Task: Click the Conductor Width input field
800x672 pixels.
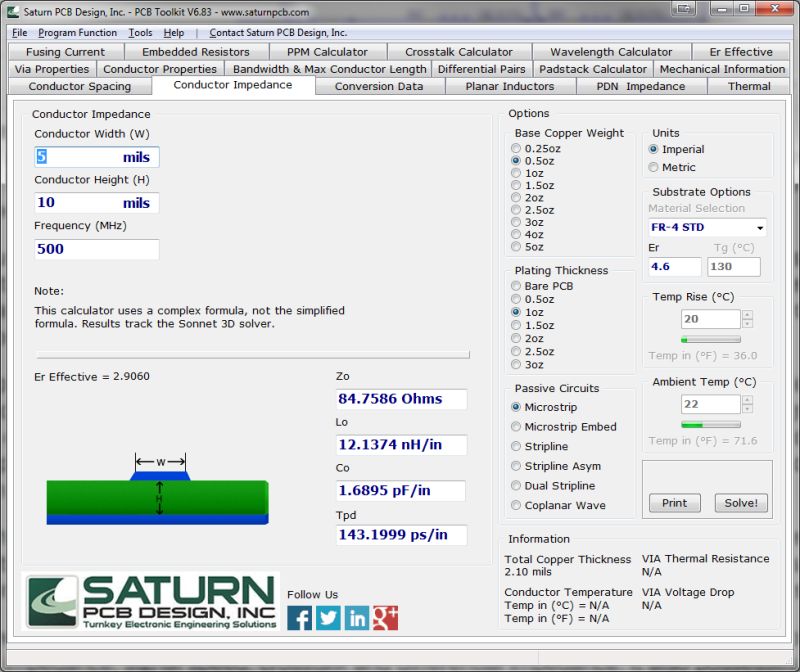Action: (x=96, y=157)
